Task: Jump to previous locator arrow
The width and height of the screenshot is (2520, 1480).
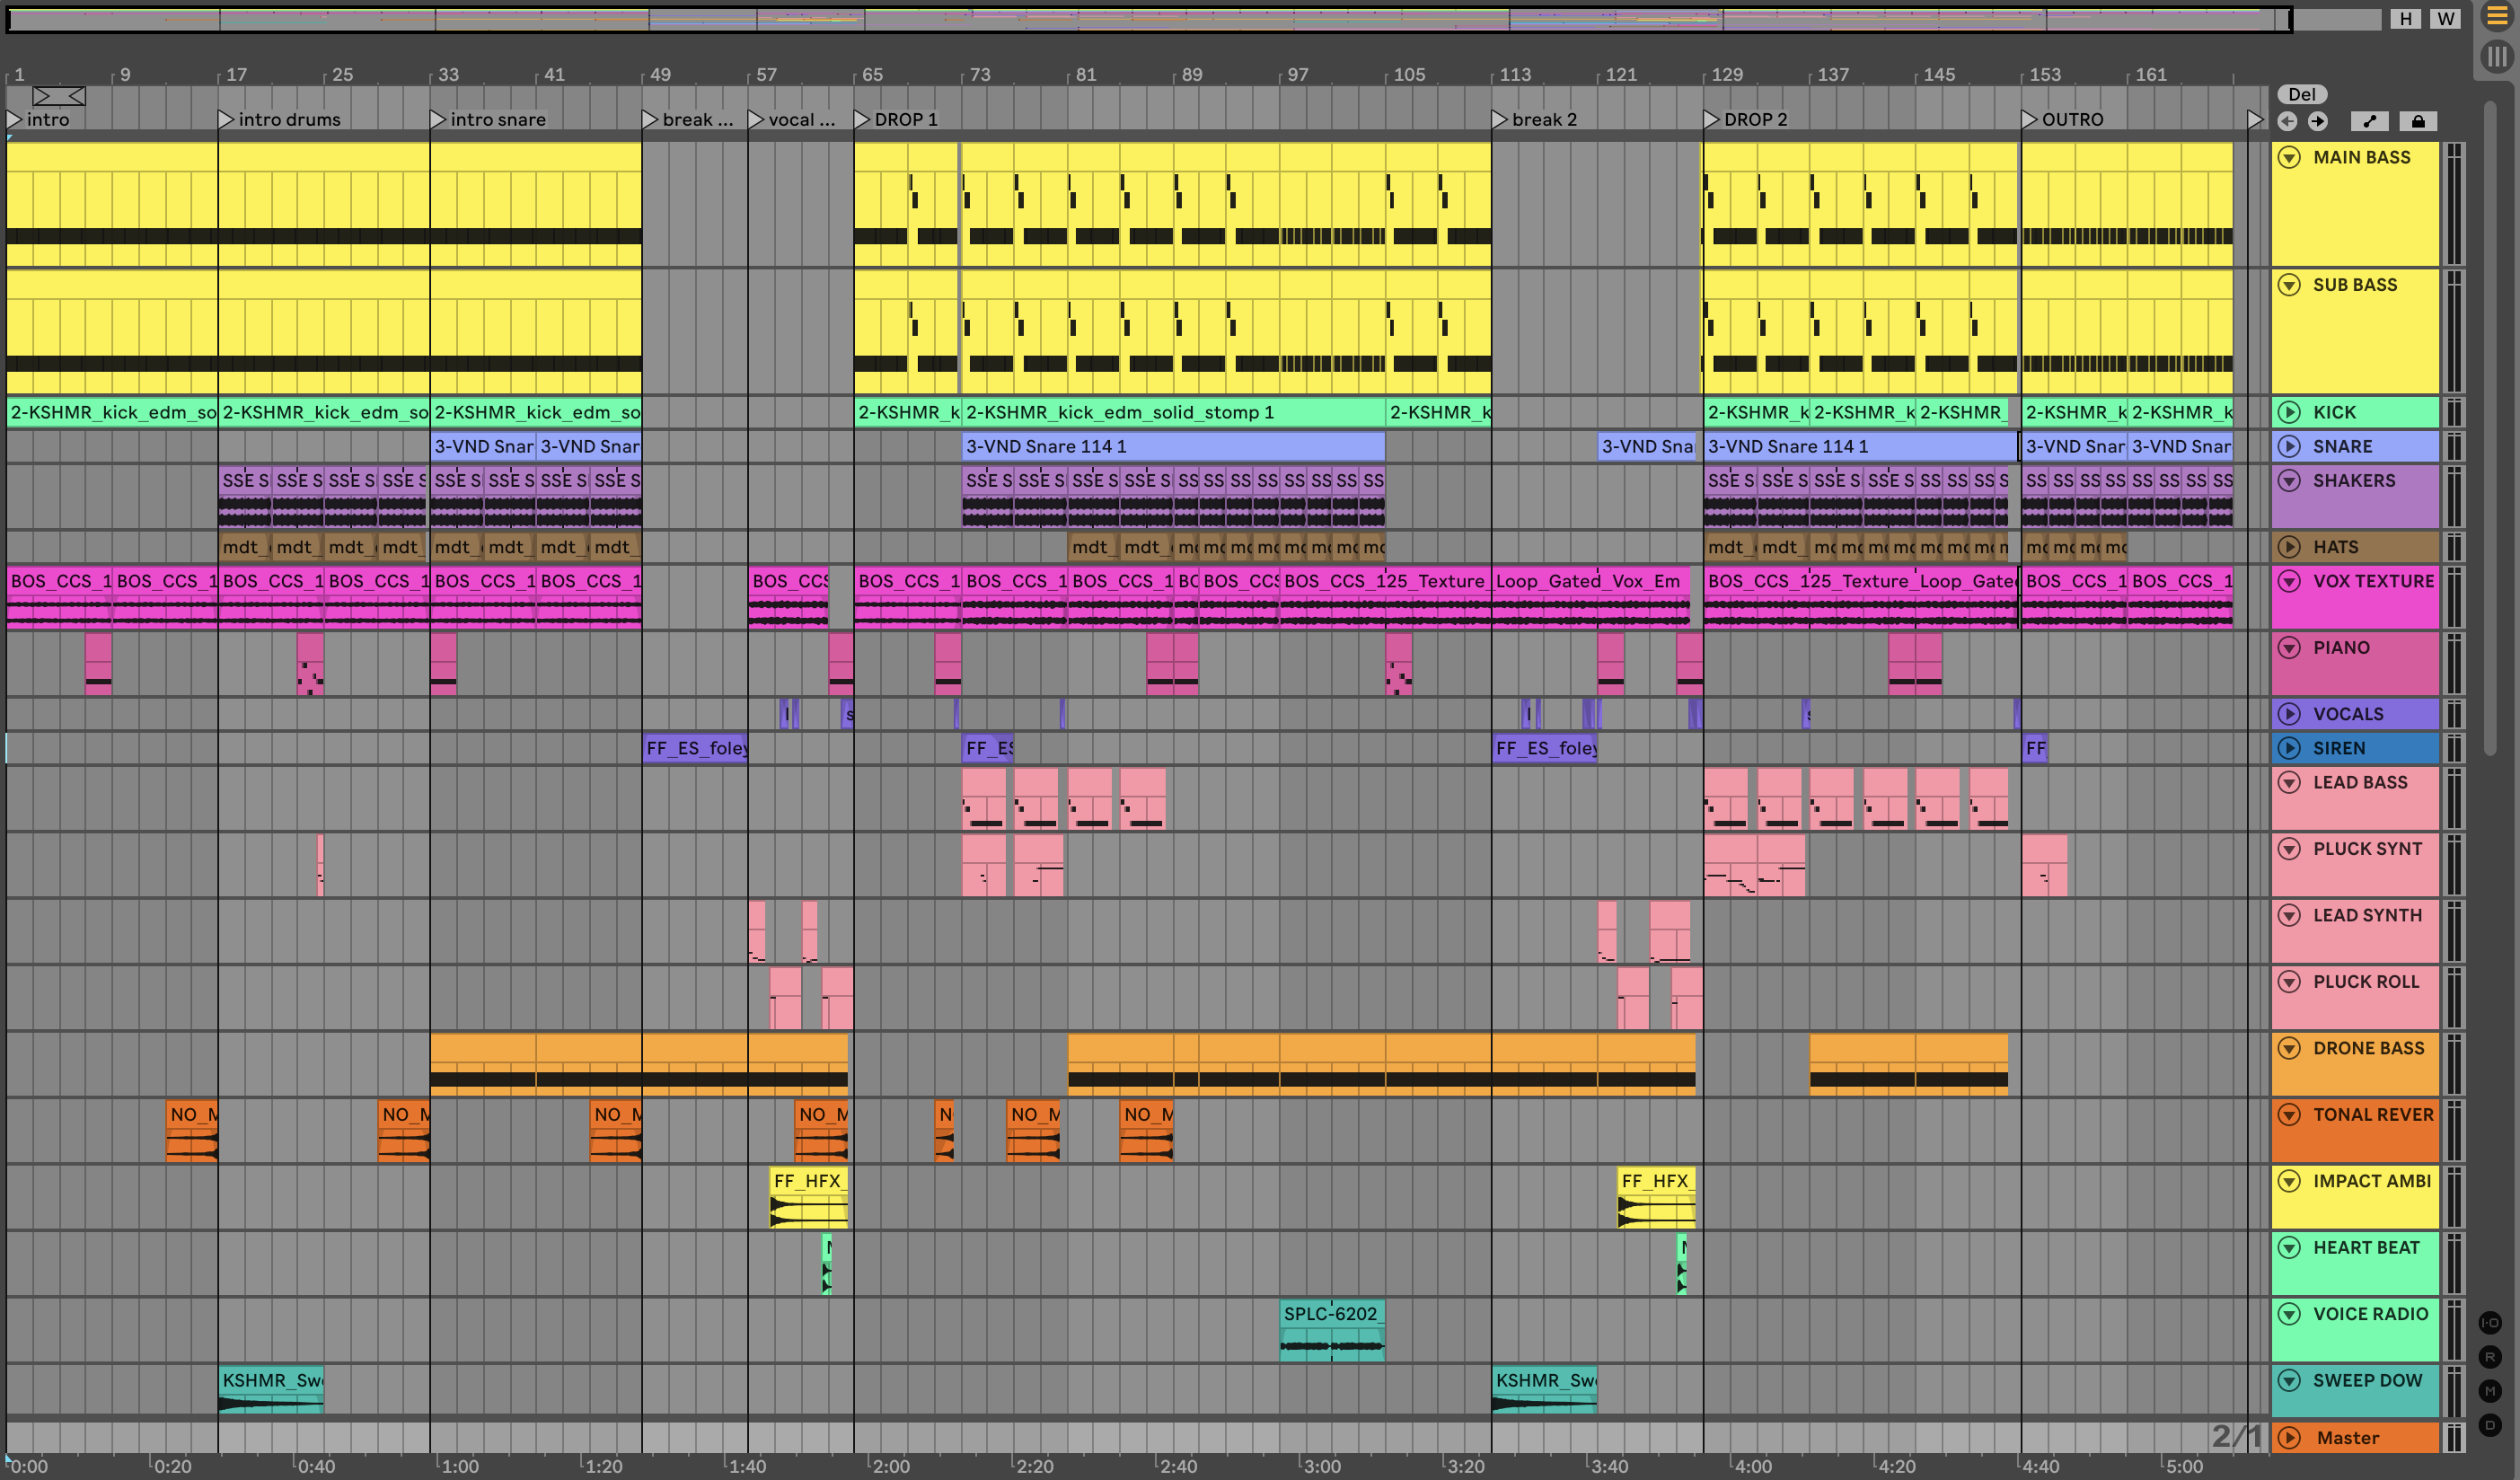Action: (x=2287, y=121)
